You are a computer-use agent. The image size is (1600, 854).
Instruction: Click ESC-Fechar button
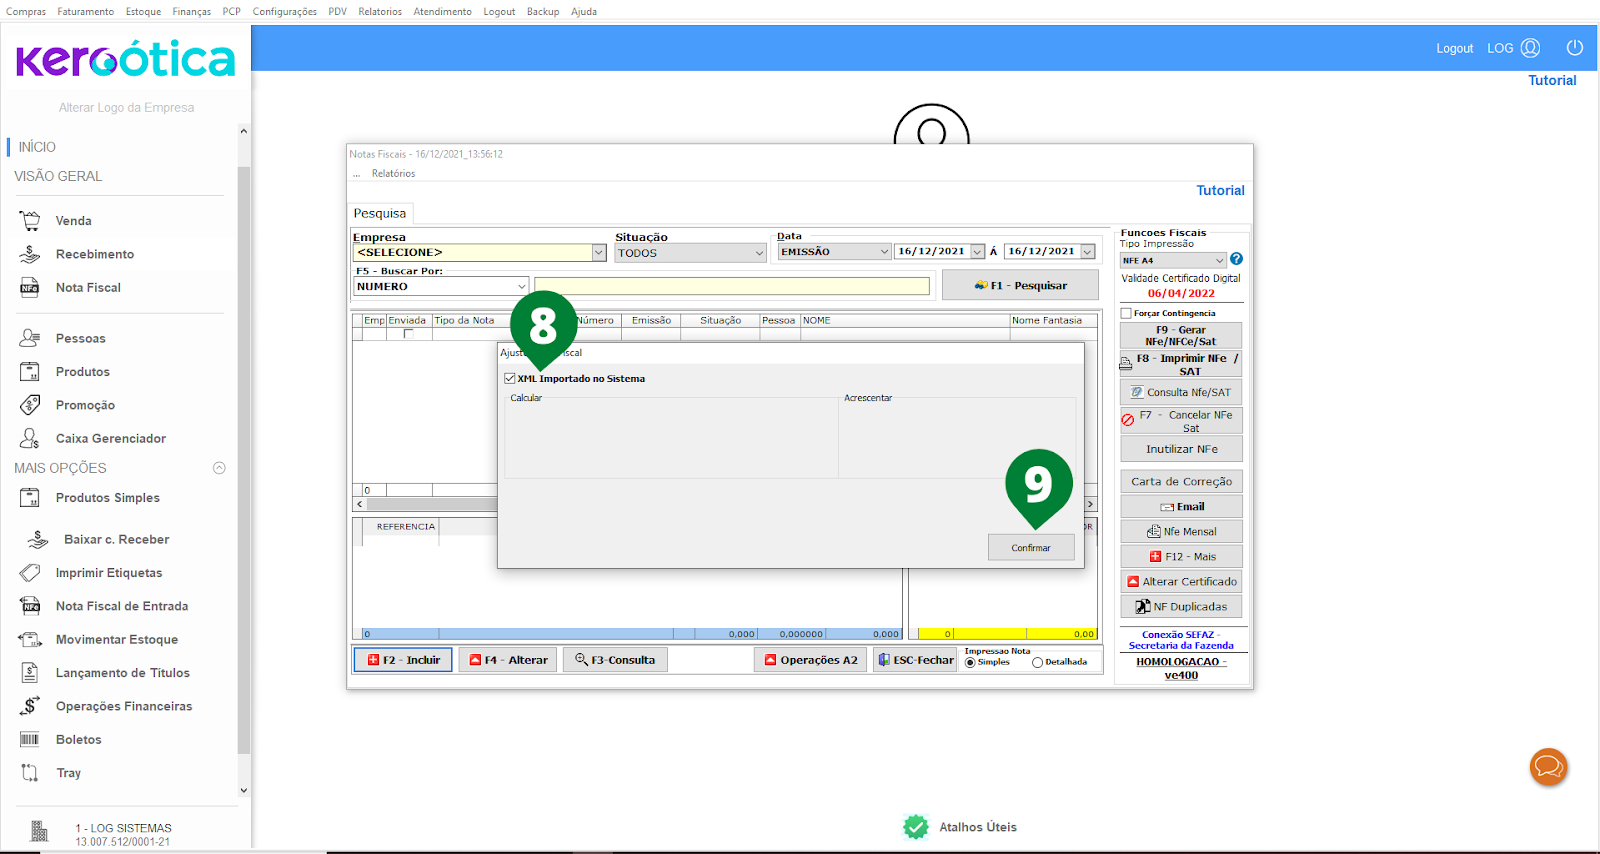[915, 660]
